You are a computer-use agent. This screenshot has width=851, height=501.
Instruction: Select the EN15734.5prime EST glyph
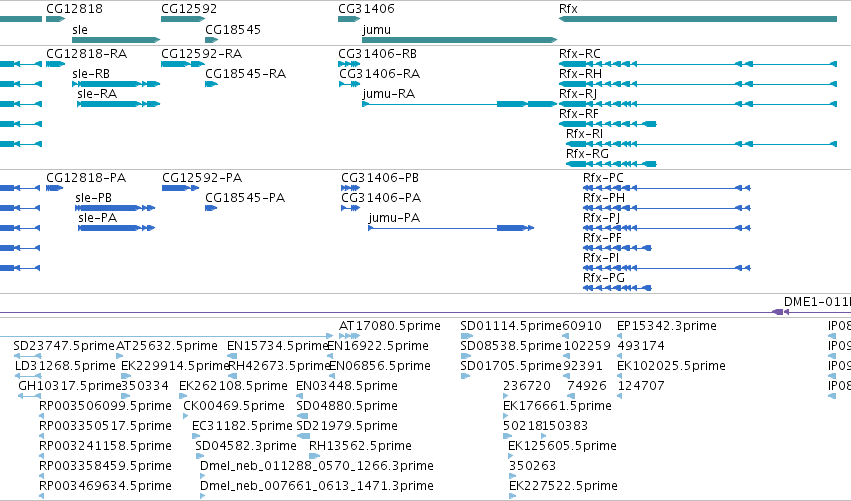(232, 356)
